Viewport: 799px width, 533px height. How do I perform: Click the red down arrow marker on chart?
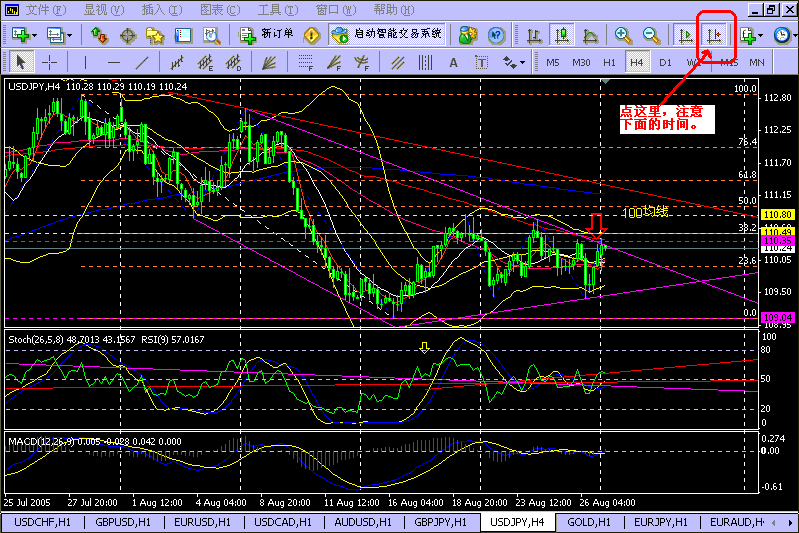597,224
